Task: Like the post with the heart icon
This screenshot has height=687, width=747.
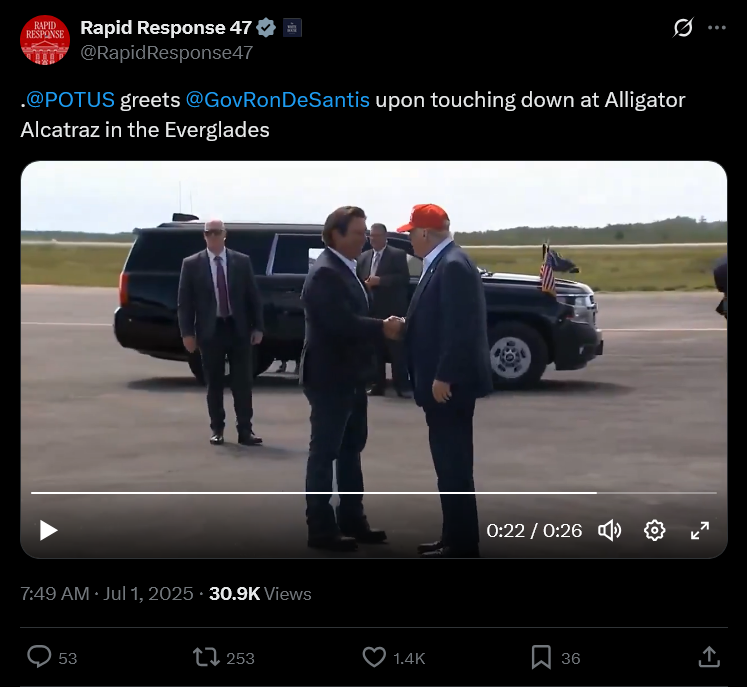Action: click(374, 657)
